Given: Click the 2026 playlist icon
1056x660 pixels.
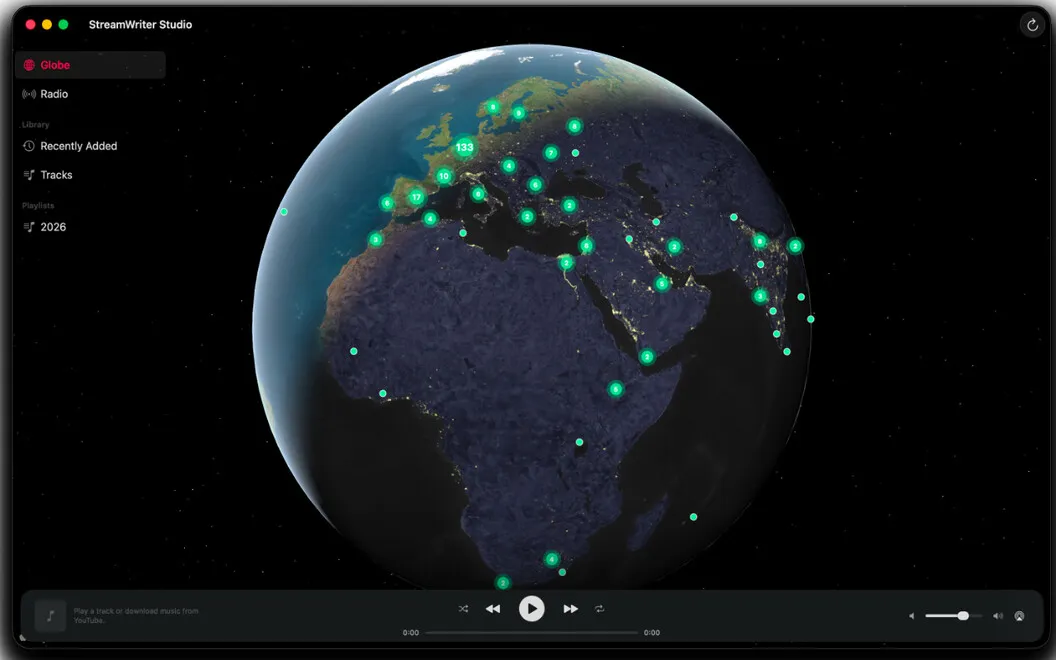Looking at the screenshot, I should pyautogui.click(x=29, y=227).
